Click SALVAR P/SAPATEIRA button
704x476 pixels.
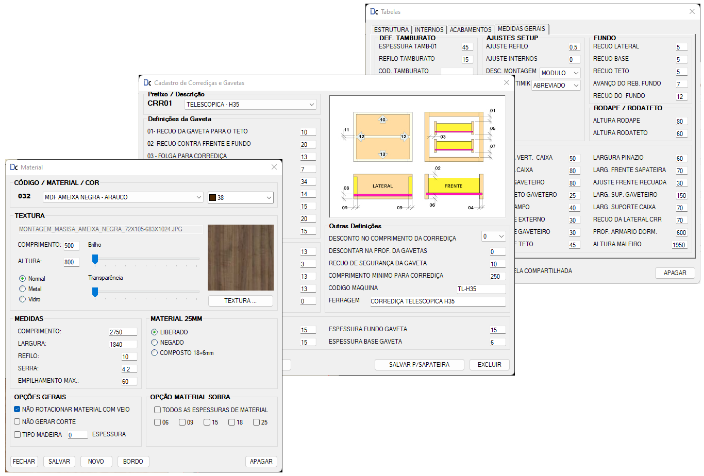419,365
